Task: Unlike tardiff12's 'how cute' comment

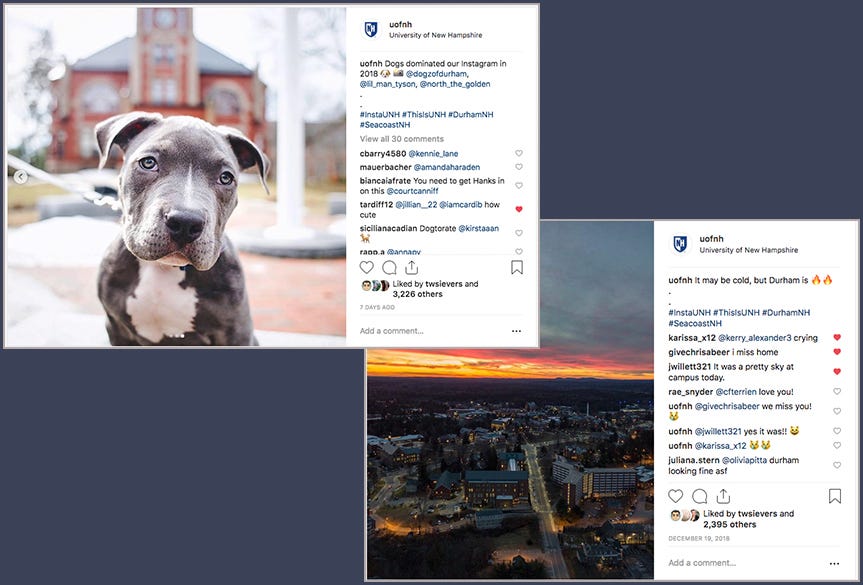Action: pyautogui.click(x=518, y=210)
